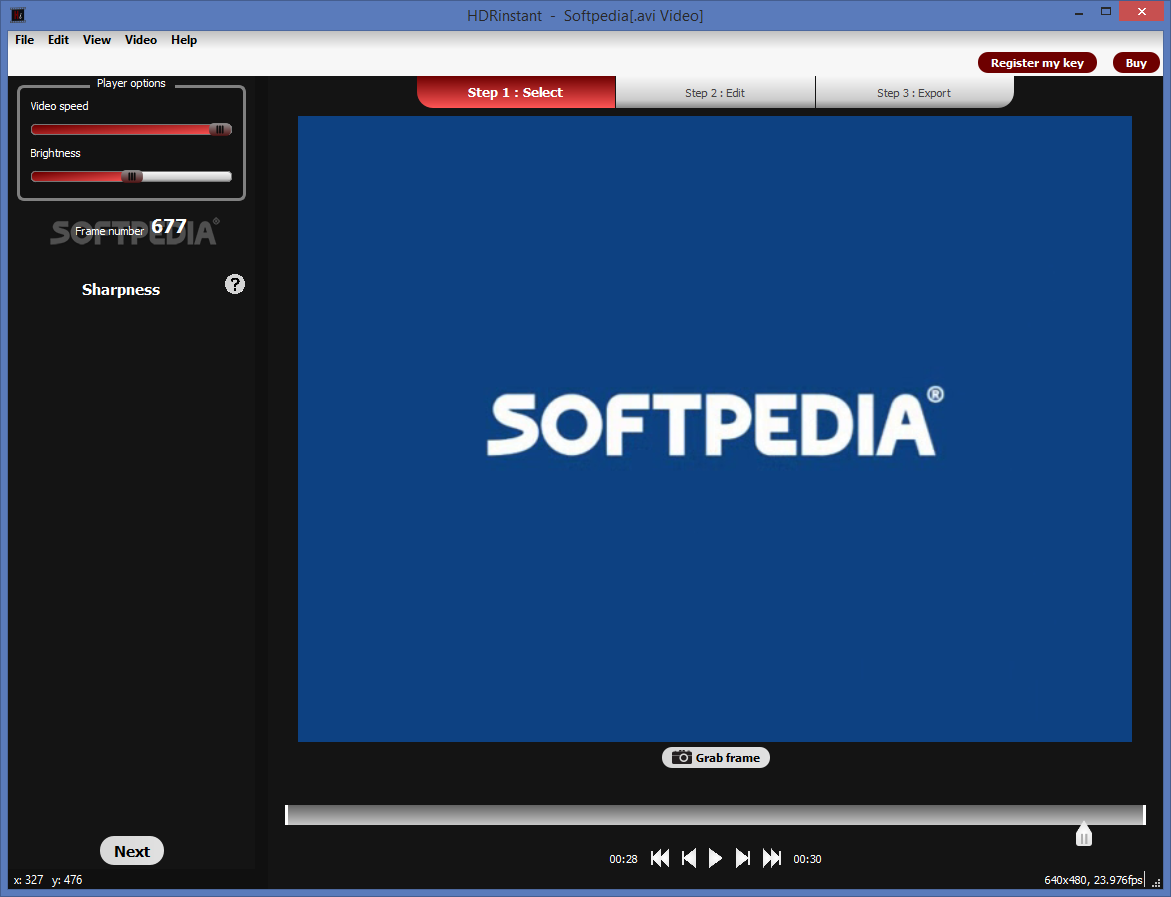Click the window resize grip icon
Screen dimensions: 1171x897
[1156, 883]
